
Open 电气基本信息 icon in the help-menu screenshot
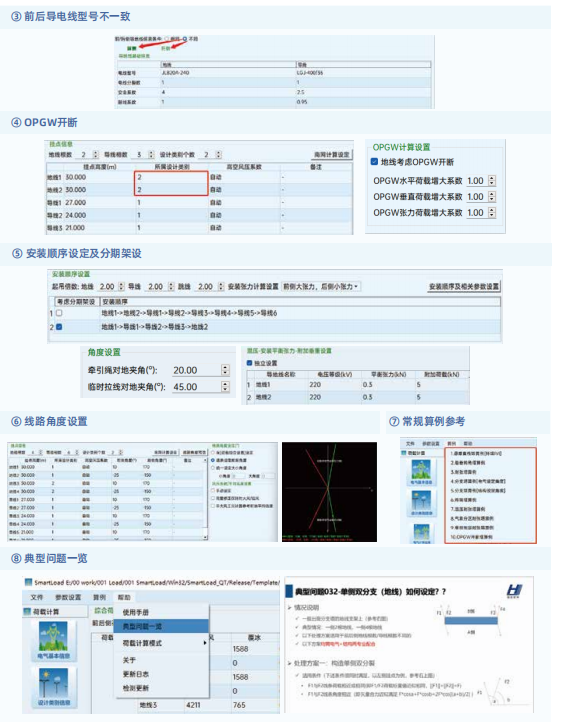53,640
